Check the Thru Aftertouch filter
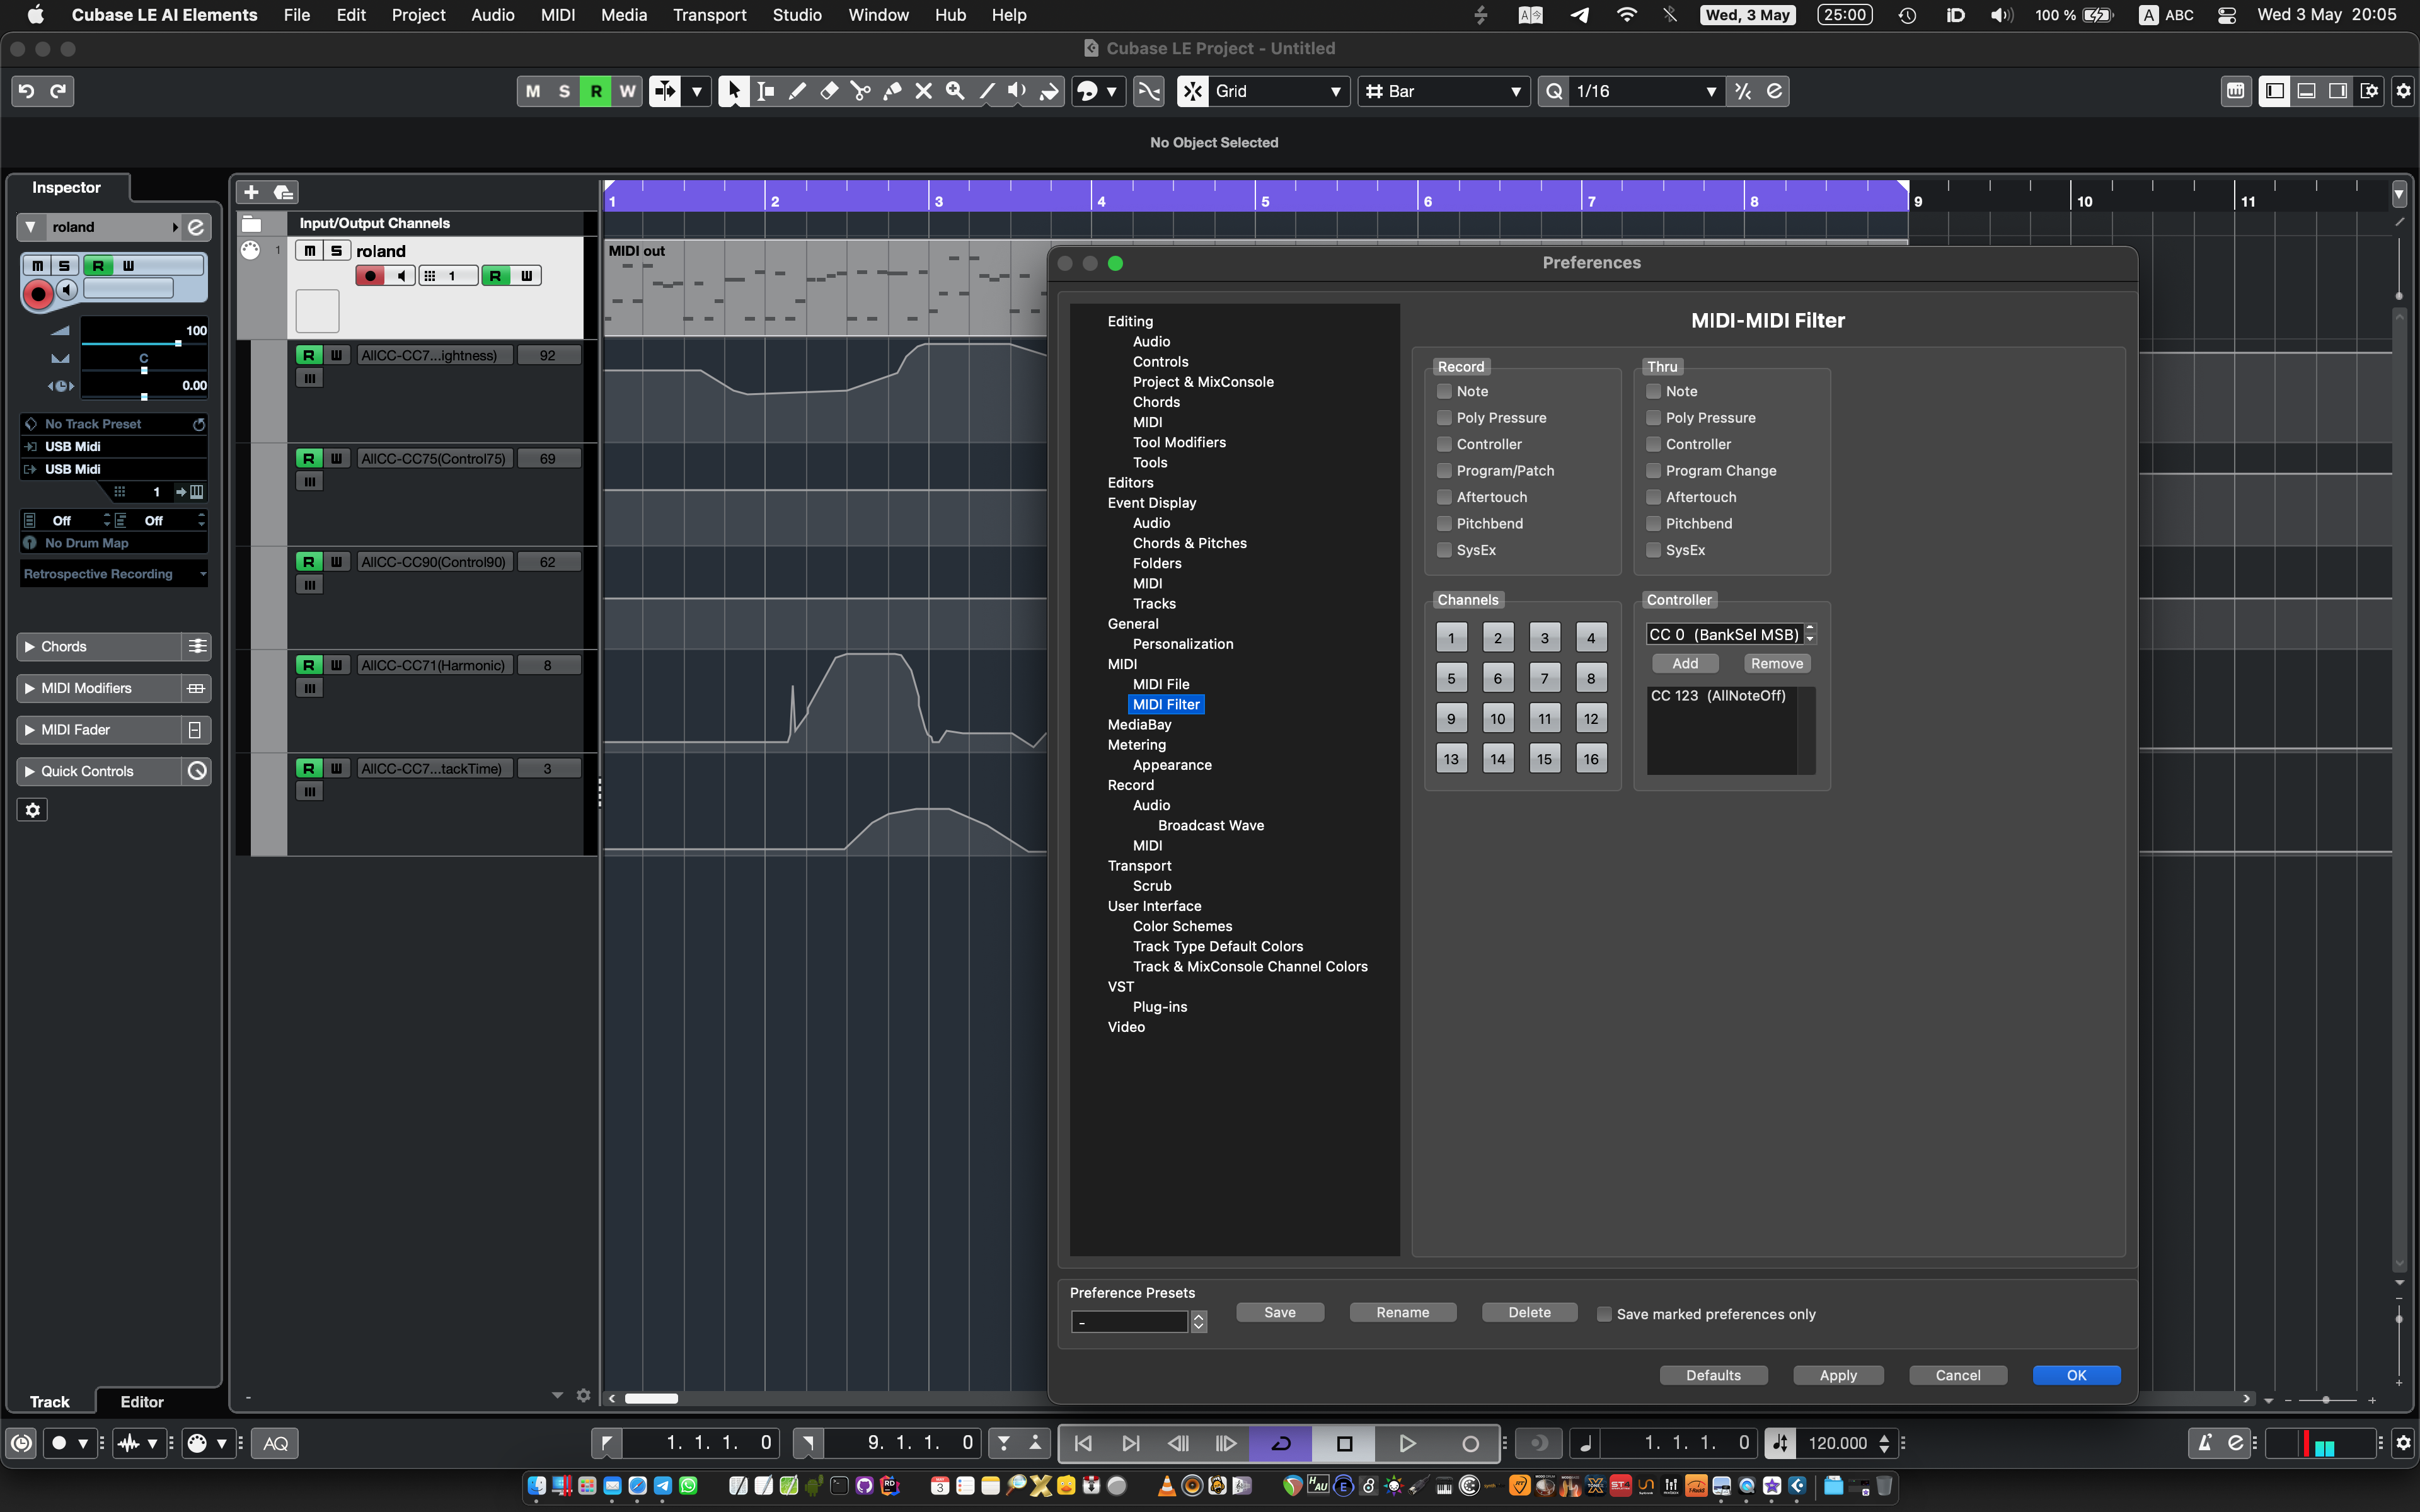 pyautogui.click(x=1653, y=497)
